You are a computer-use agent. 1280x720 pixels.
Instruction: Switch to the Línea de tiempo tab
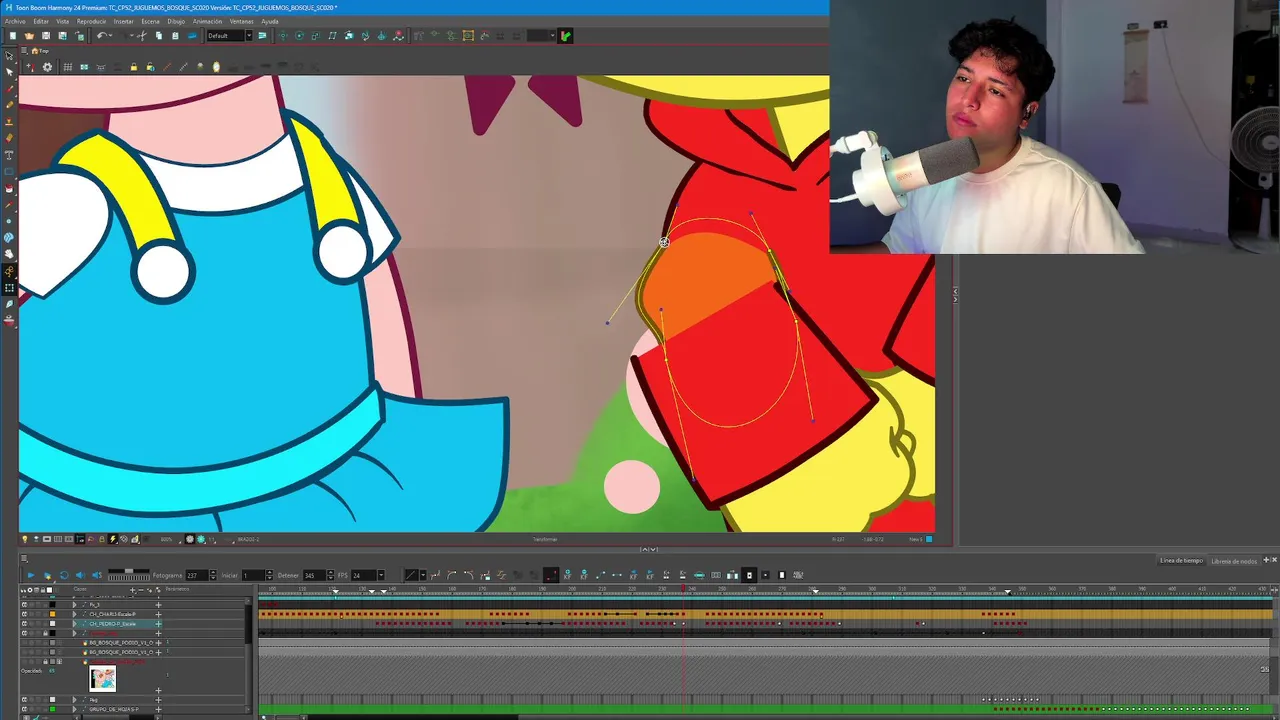click(1181, 561)
